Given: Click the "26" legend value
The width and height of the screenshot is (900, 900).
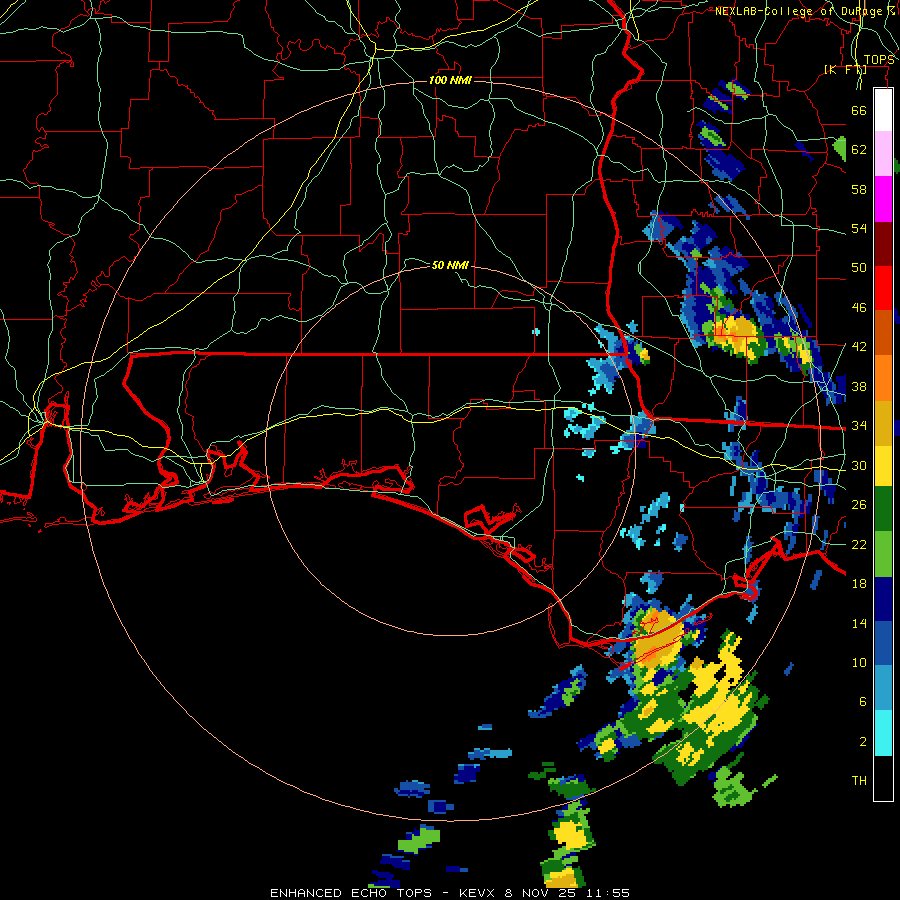Looking at the screenshot, I should point(859,505).
